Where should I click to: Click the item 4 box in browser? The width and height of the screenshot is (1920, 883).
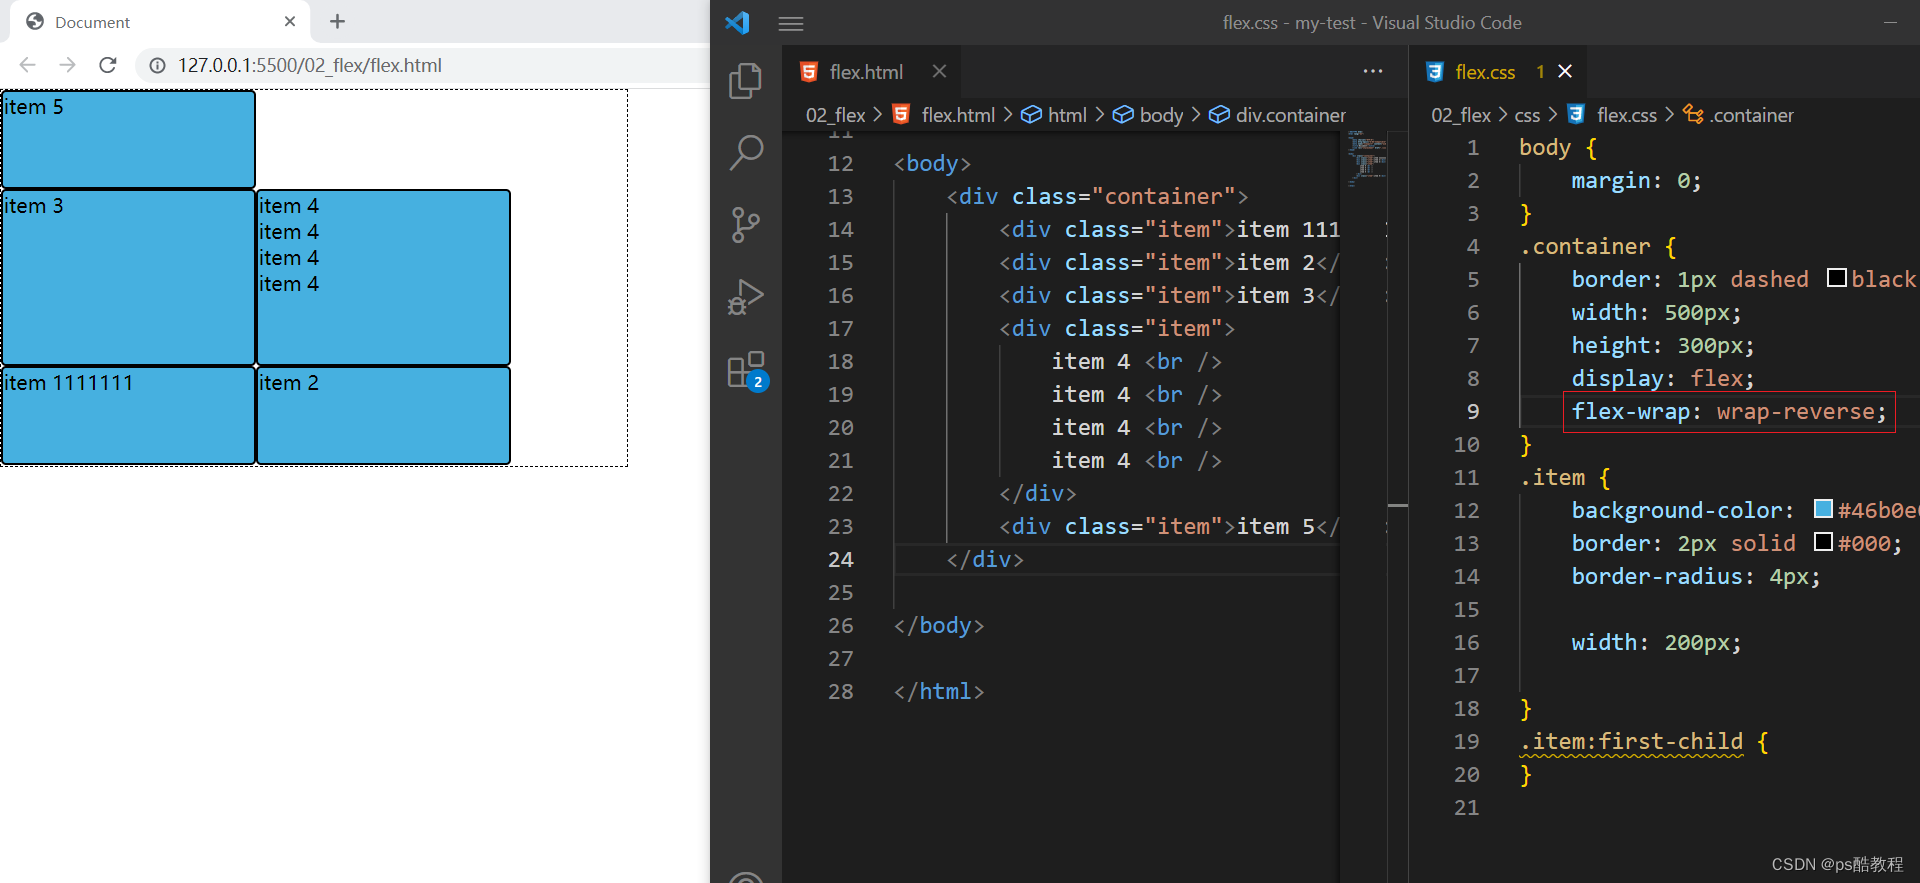coord(383,277)
